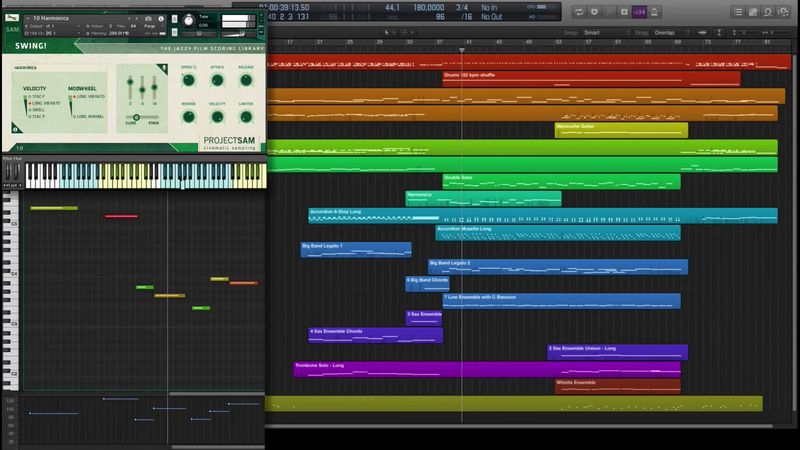The height and width of the screenshot is (450, 800).
Task: Toggle the purple count-in 1234 button
Action: [639, 12]
